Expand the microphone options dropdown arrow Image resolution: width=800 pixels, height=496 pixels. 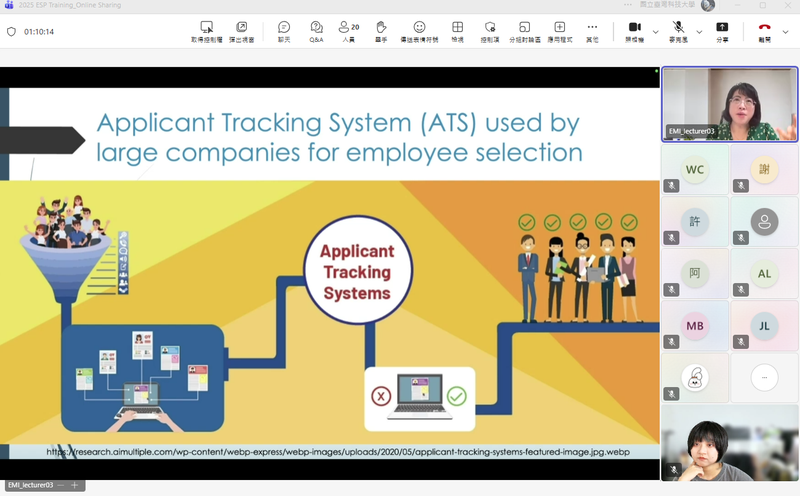coord(699,32)
